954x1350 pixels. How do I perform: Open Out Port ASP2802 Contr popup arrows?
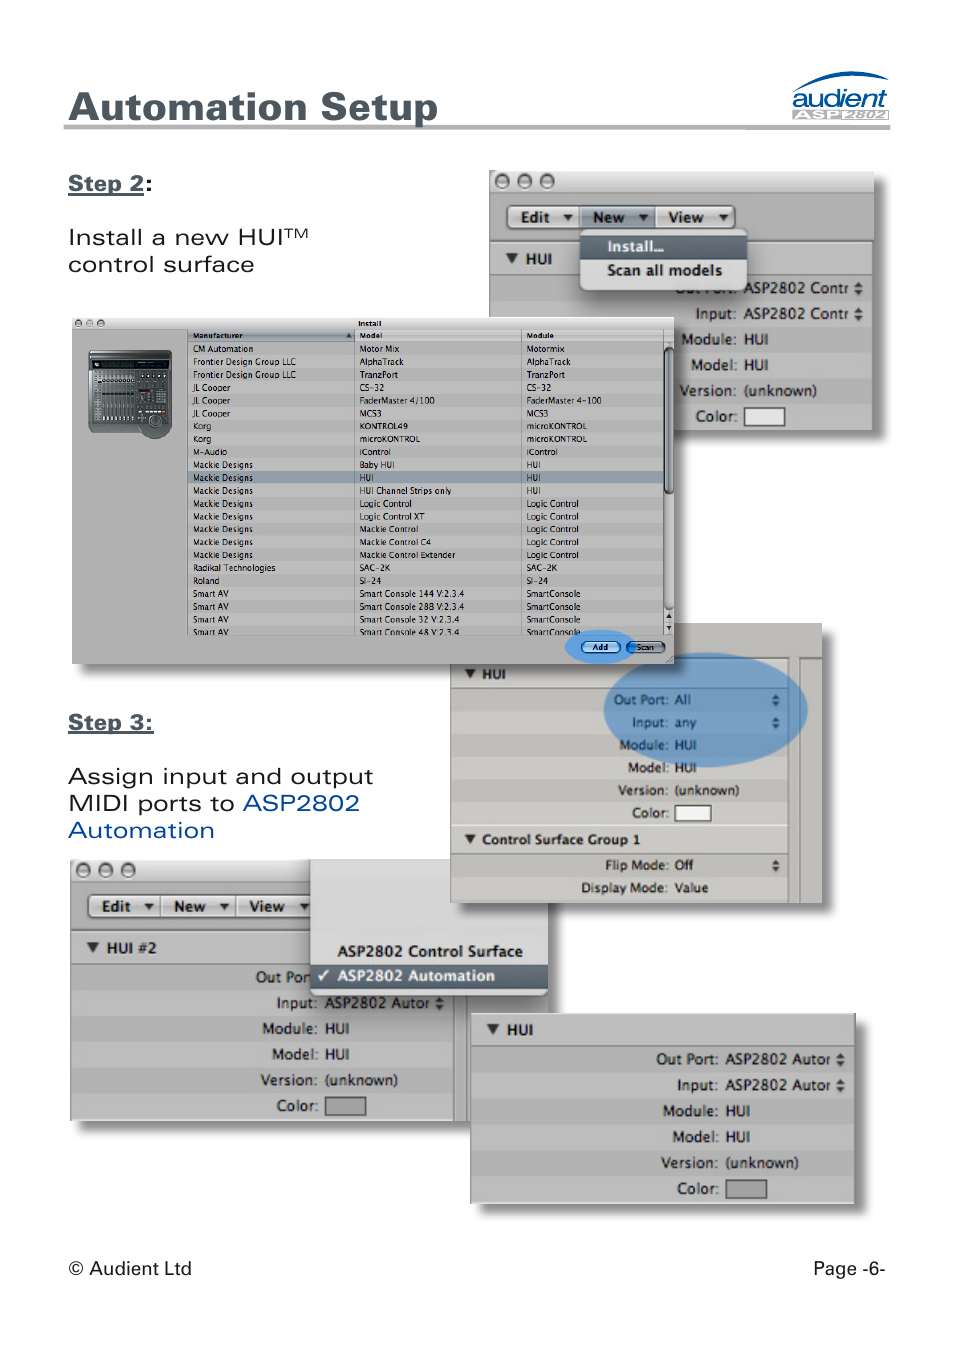pyautogui.click(x=858, y=288)
